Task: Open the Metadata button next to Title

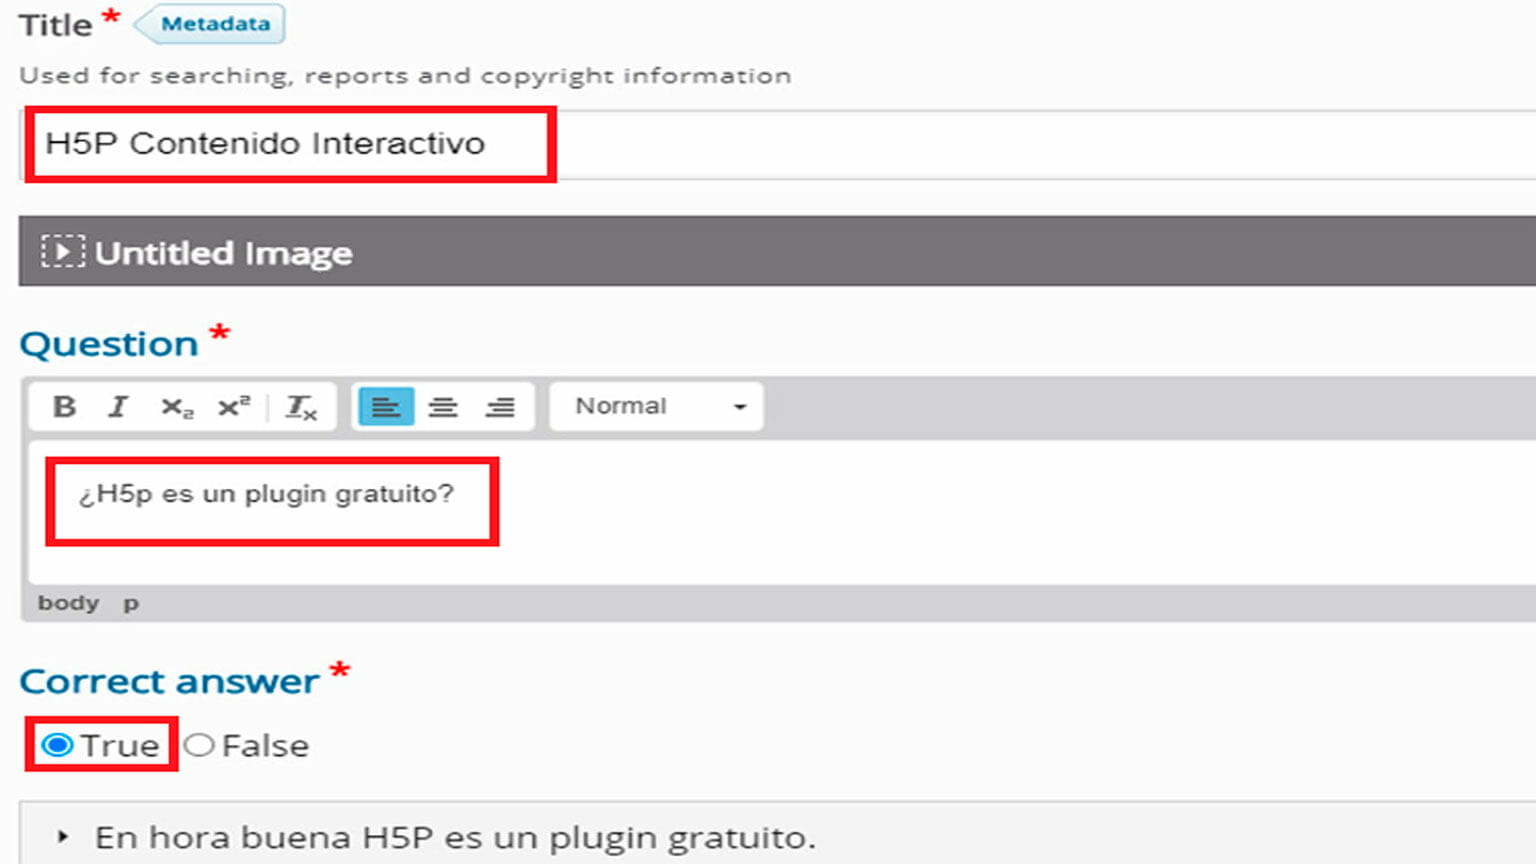Action: click(211, 24)
